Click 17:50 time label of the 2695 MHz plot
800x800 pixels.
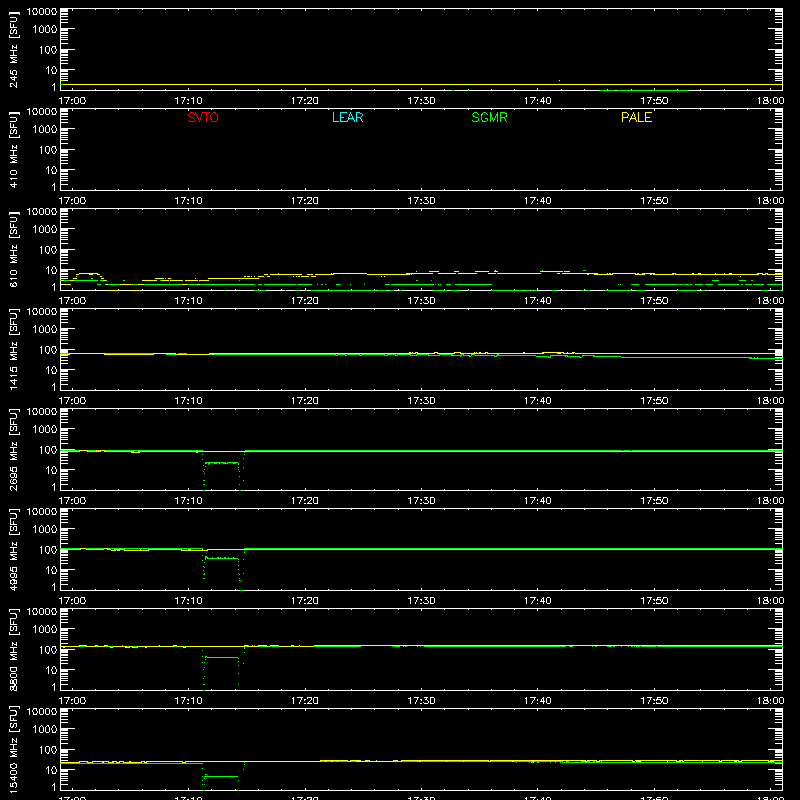[x=654, y=501]
